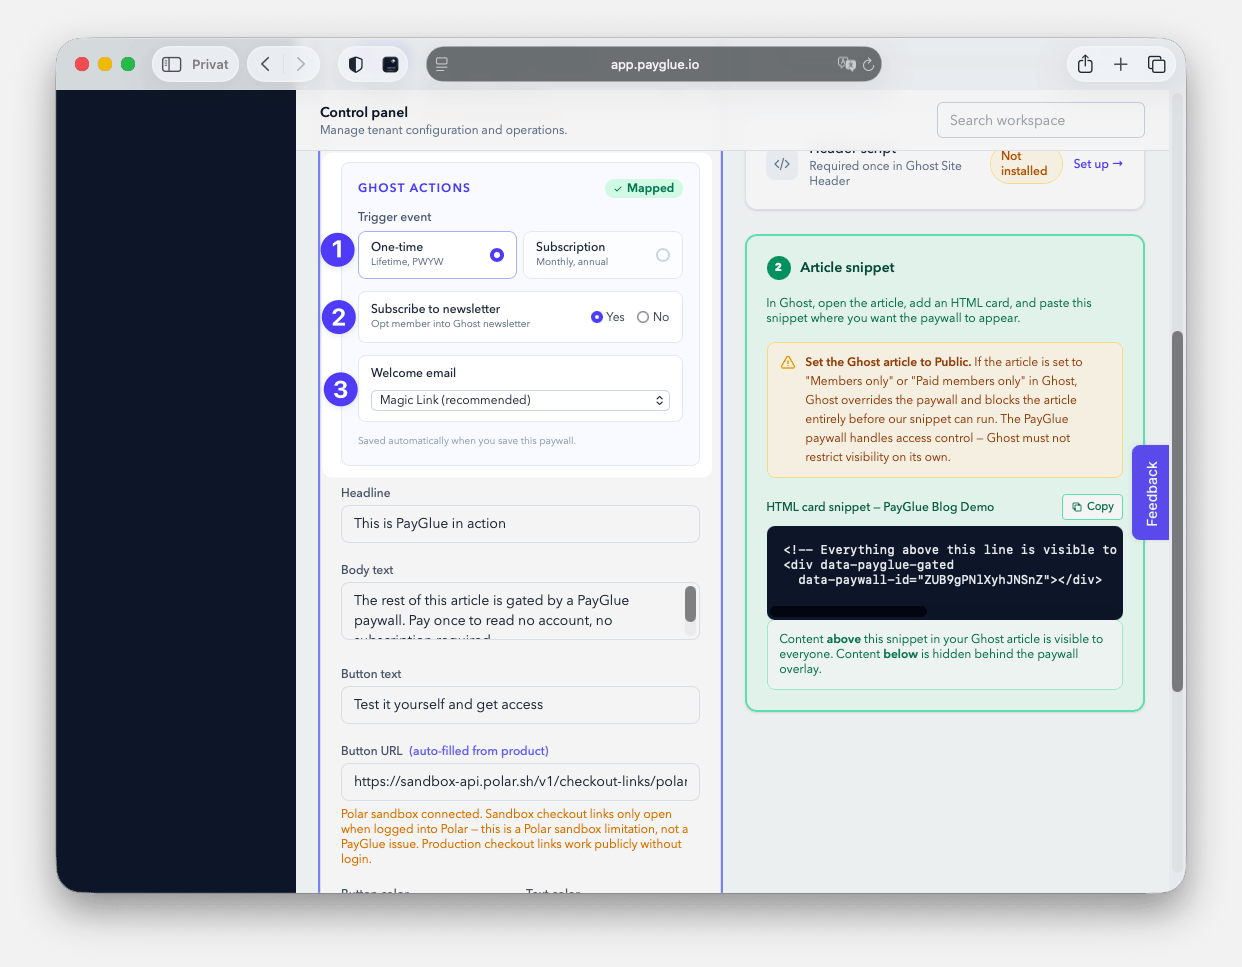
Task: Reload the page with the refresh icon
Action: pyautogui.click(x=868, y=64)
